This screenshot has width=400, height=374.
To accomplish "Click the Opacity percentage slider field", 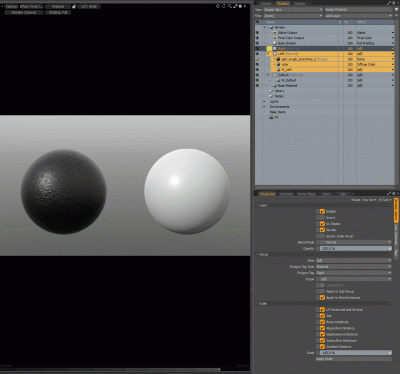I will pyautogui.click(x=354, y=249).
